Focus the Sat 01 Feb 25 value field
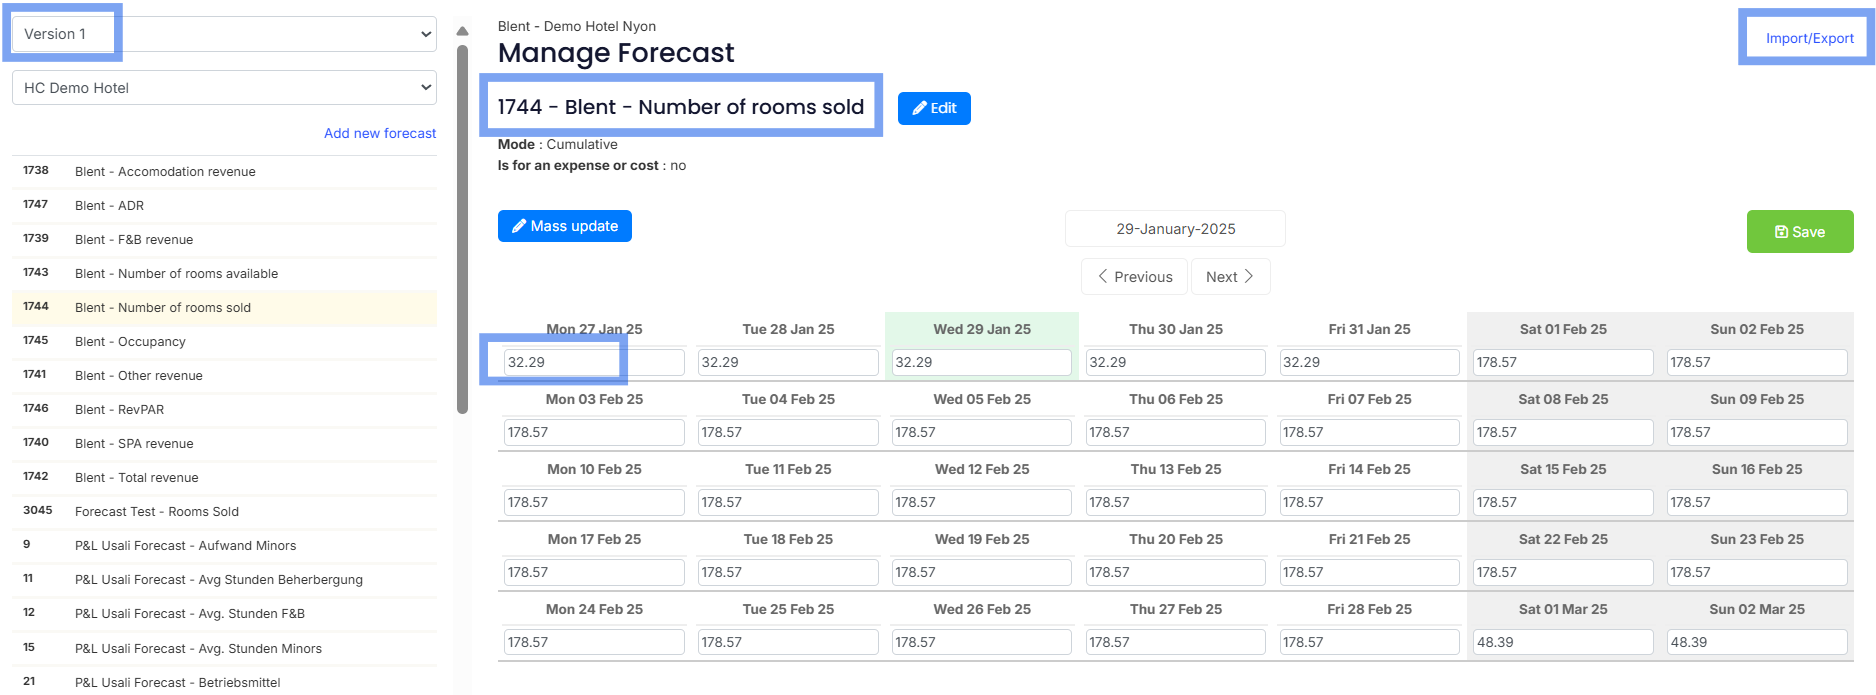 [1562, 362]
